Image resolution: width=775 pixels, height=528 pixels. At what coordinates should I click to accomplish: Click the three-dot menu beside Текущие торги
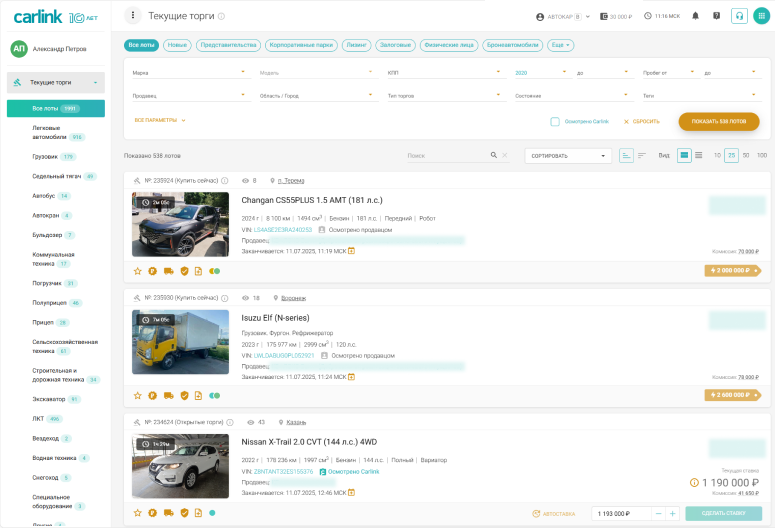coord(134,16)
